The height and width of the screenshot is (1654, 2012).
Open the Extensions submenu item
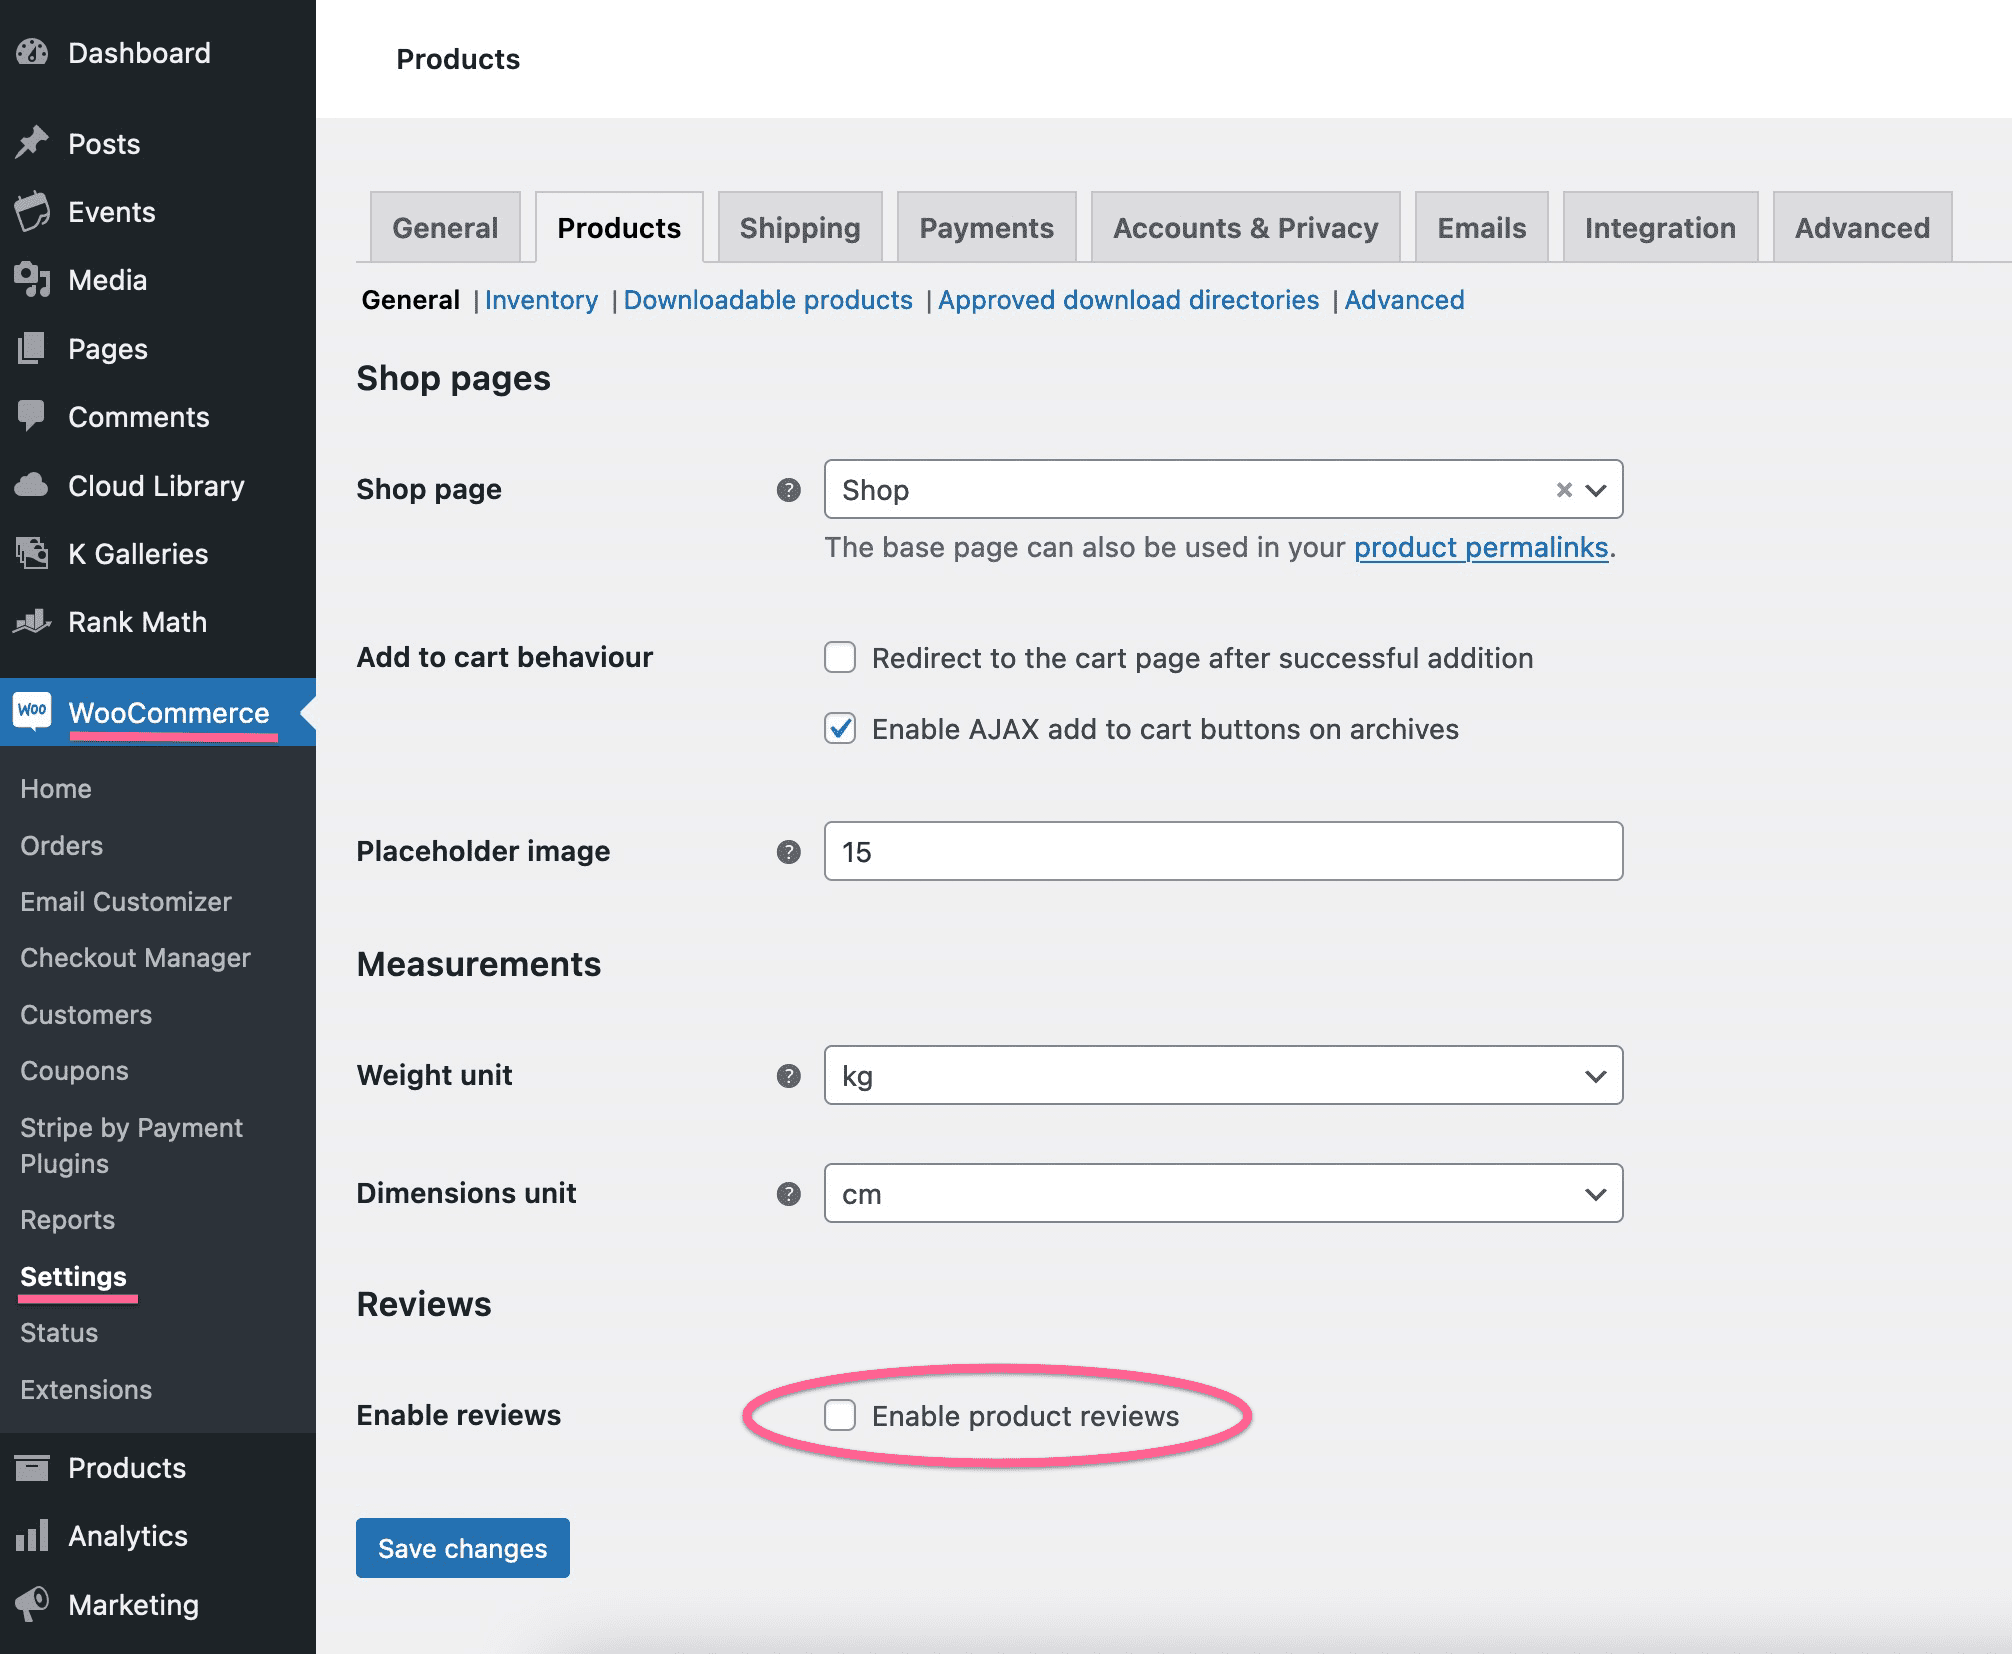coord(86,1389)
